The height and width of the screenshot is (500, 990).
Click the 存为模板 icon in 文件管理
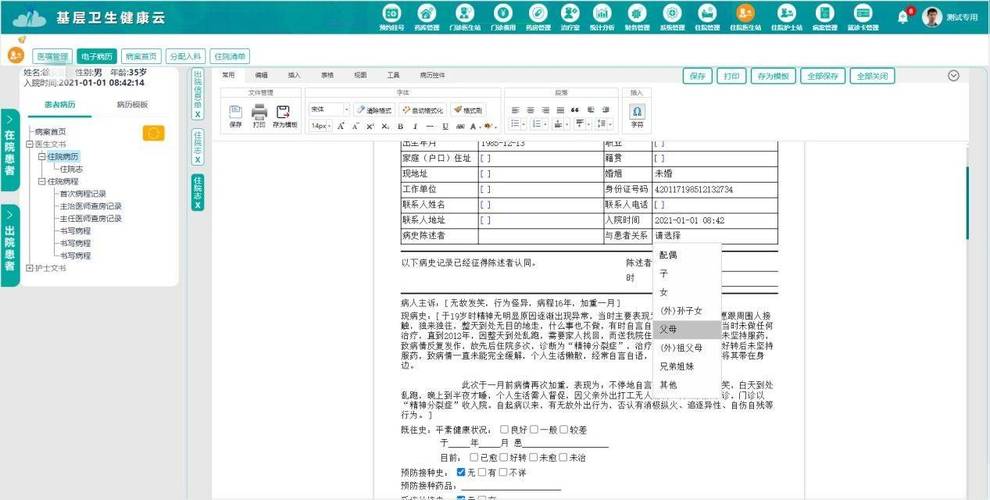coord(283,112)
